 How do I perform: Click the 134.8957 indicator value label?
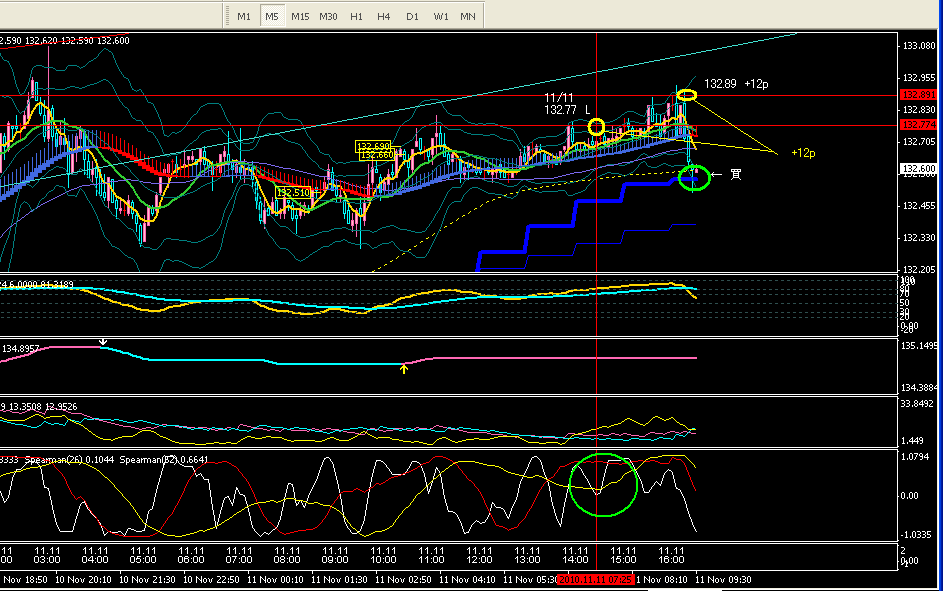(20, 349)
